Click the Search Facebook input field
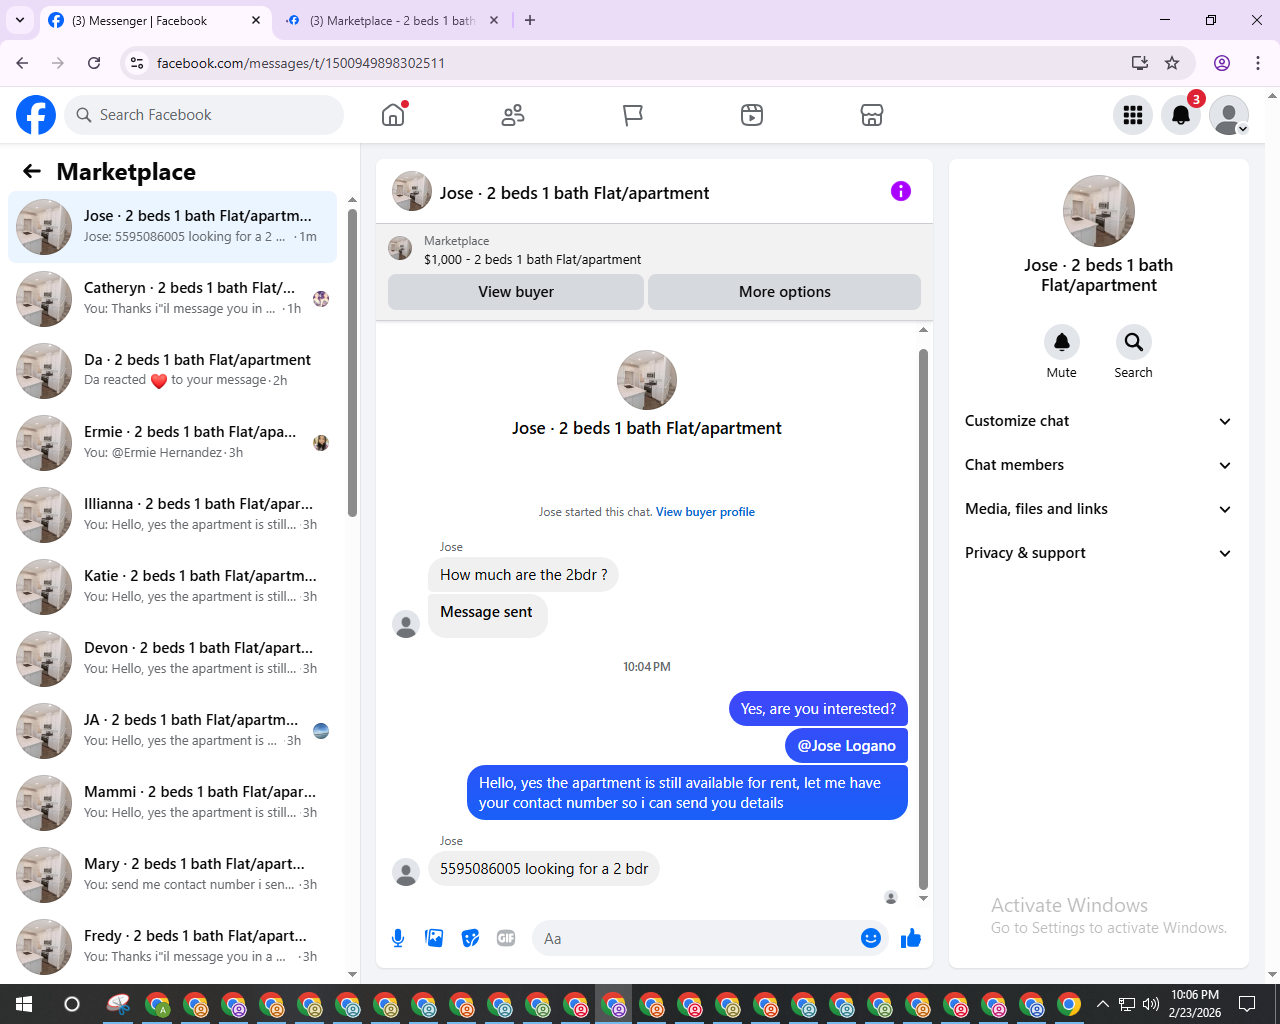This screenshot has height=1024, width=1280. tap(204, 115)
